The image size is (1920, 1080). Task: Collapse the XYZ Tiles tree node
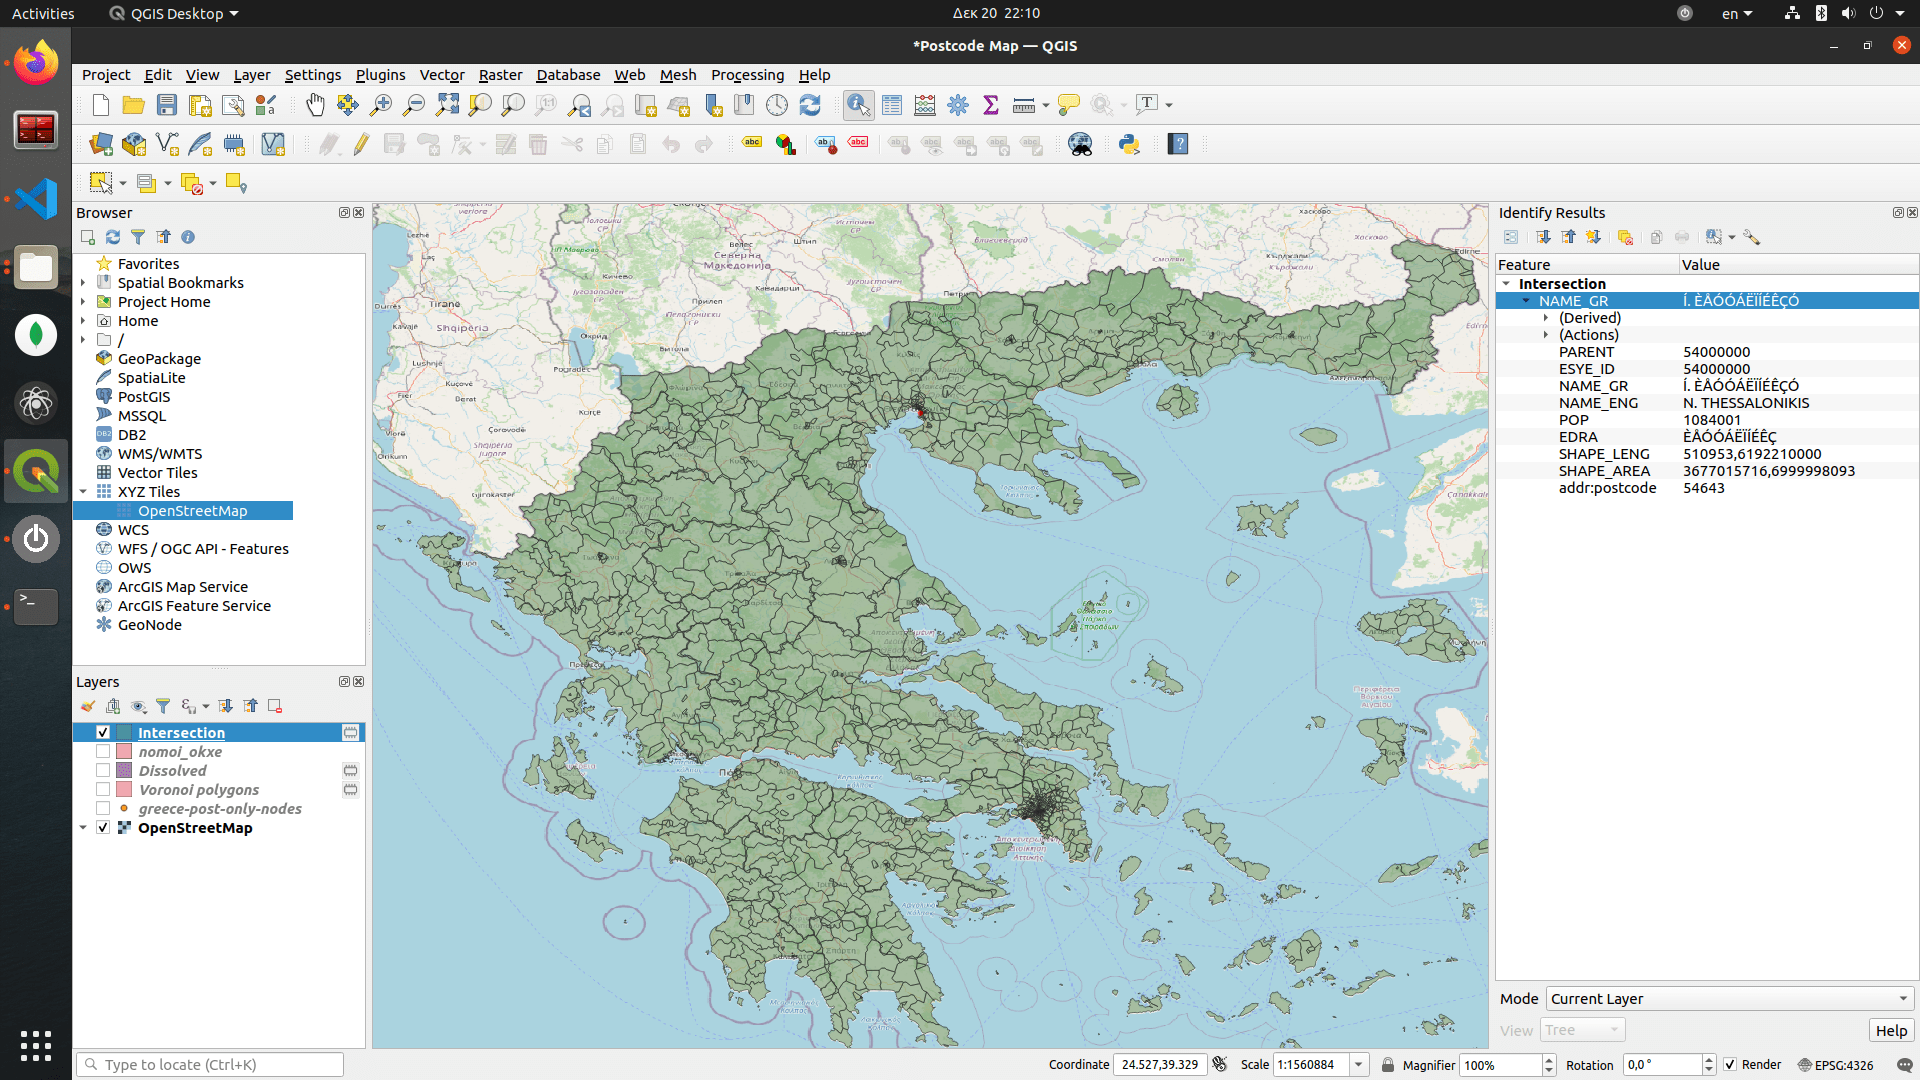coord(83,492)
